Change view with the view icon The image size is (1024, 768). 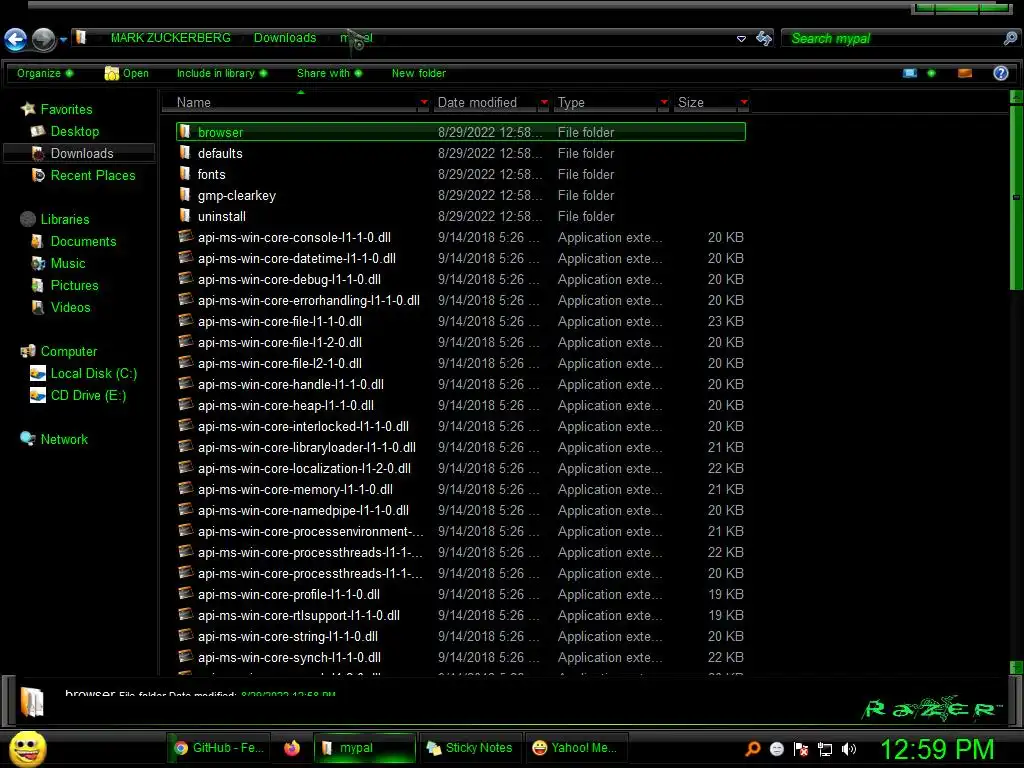[x=910, y=73]
